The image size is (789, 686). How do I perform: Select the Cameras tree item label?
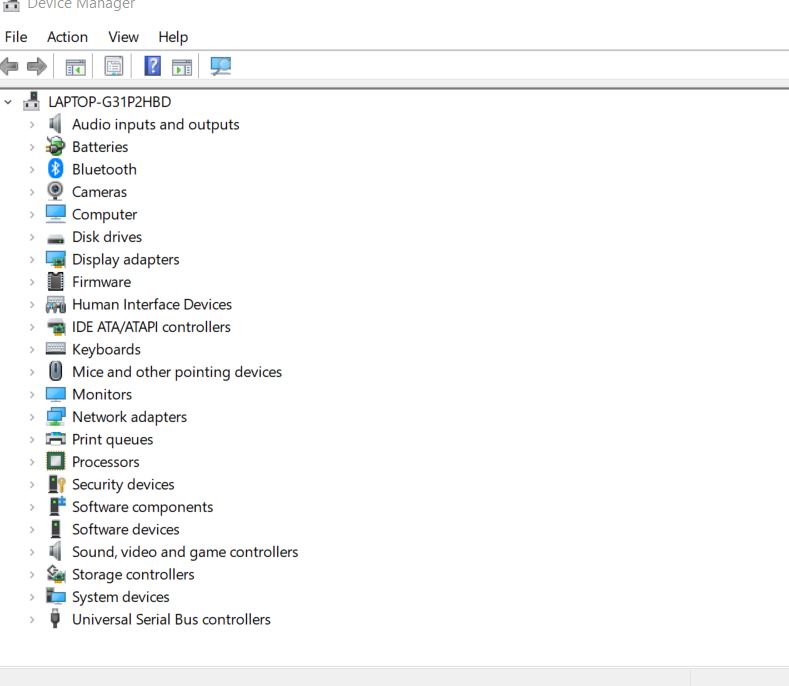pyautogui.click(x=99, y=192)
